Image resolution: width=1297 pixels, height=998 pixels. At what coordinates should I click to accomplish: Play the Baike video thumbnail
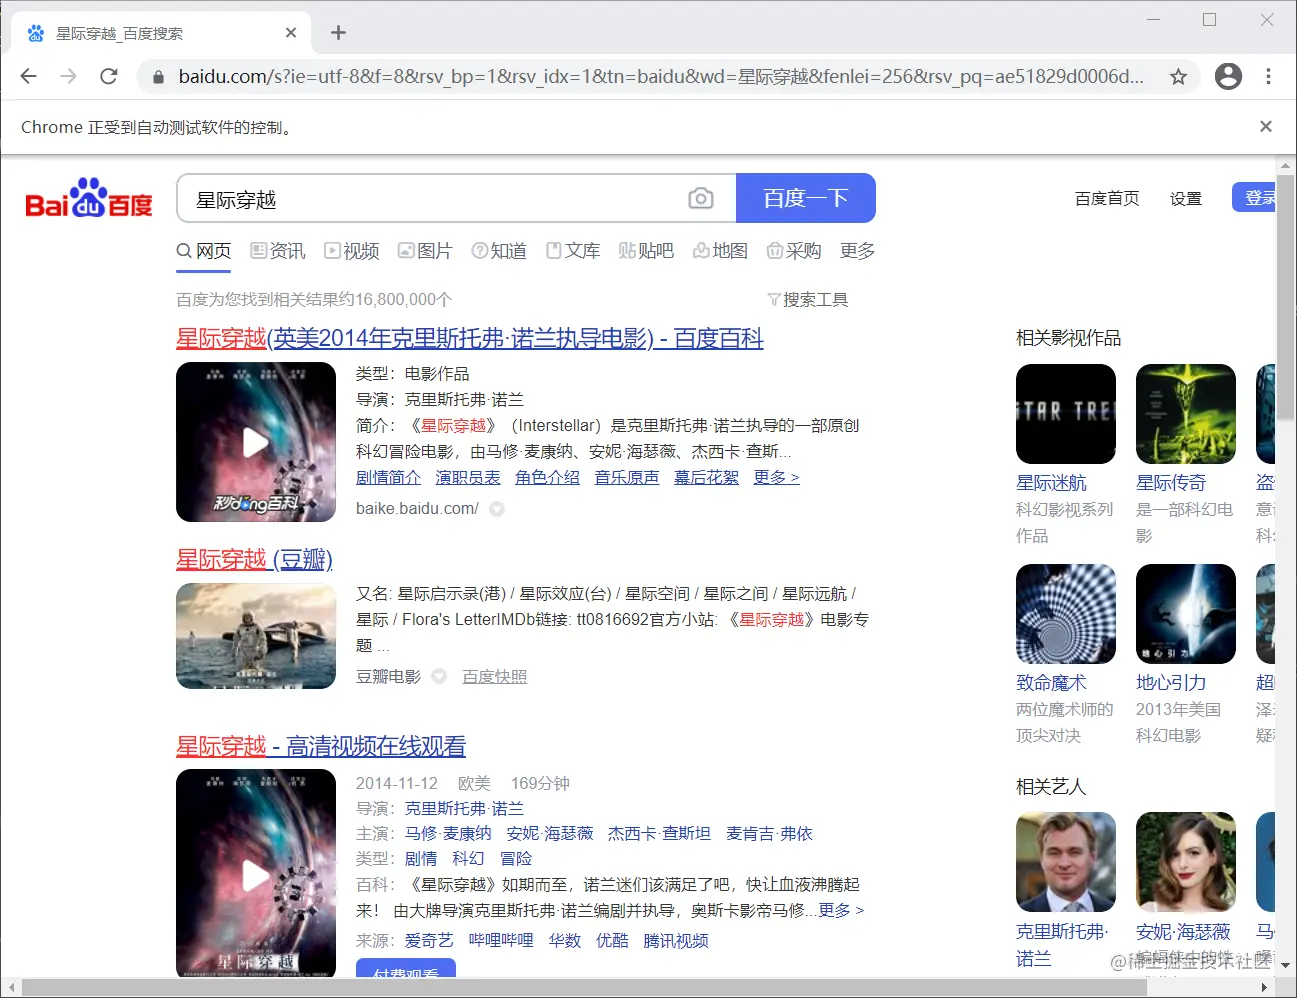(x=256, y=442)
